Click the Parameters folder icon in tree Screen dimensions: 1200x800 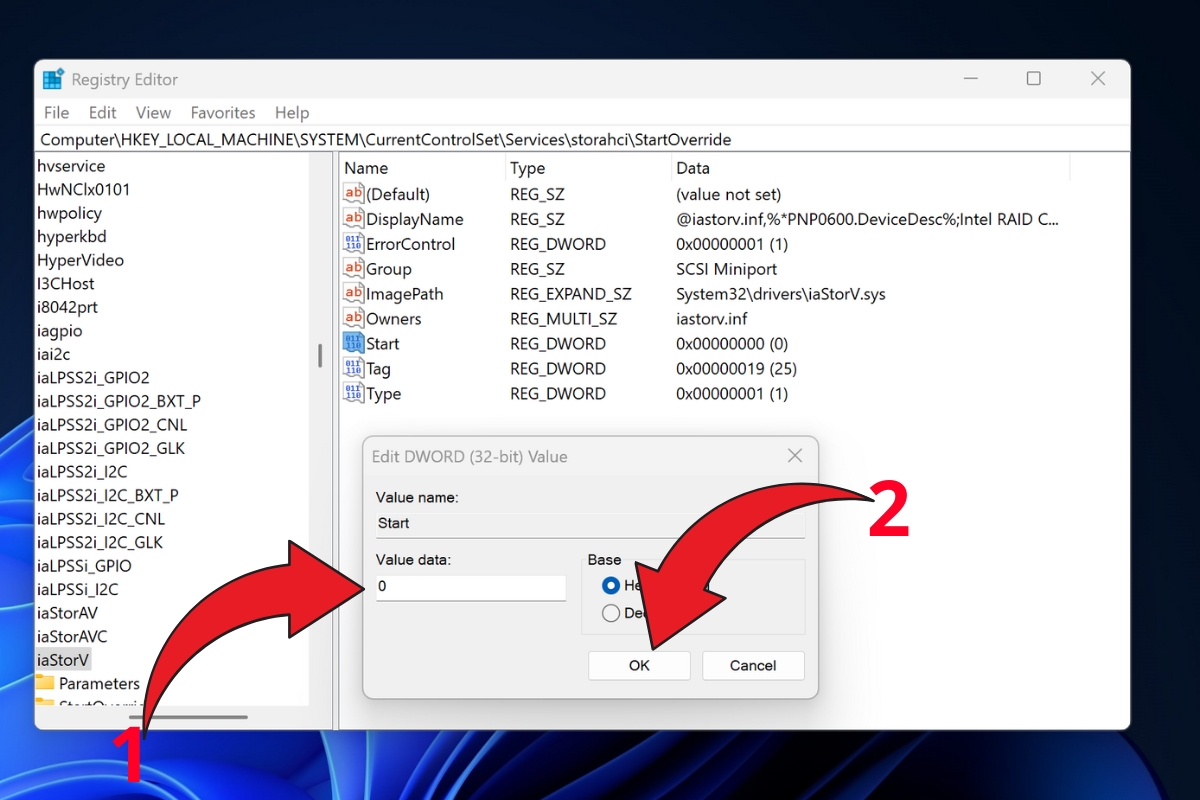click(45, 683)
